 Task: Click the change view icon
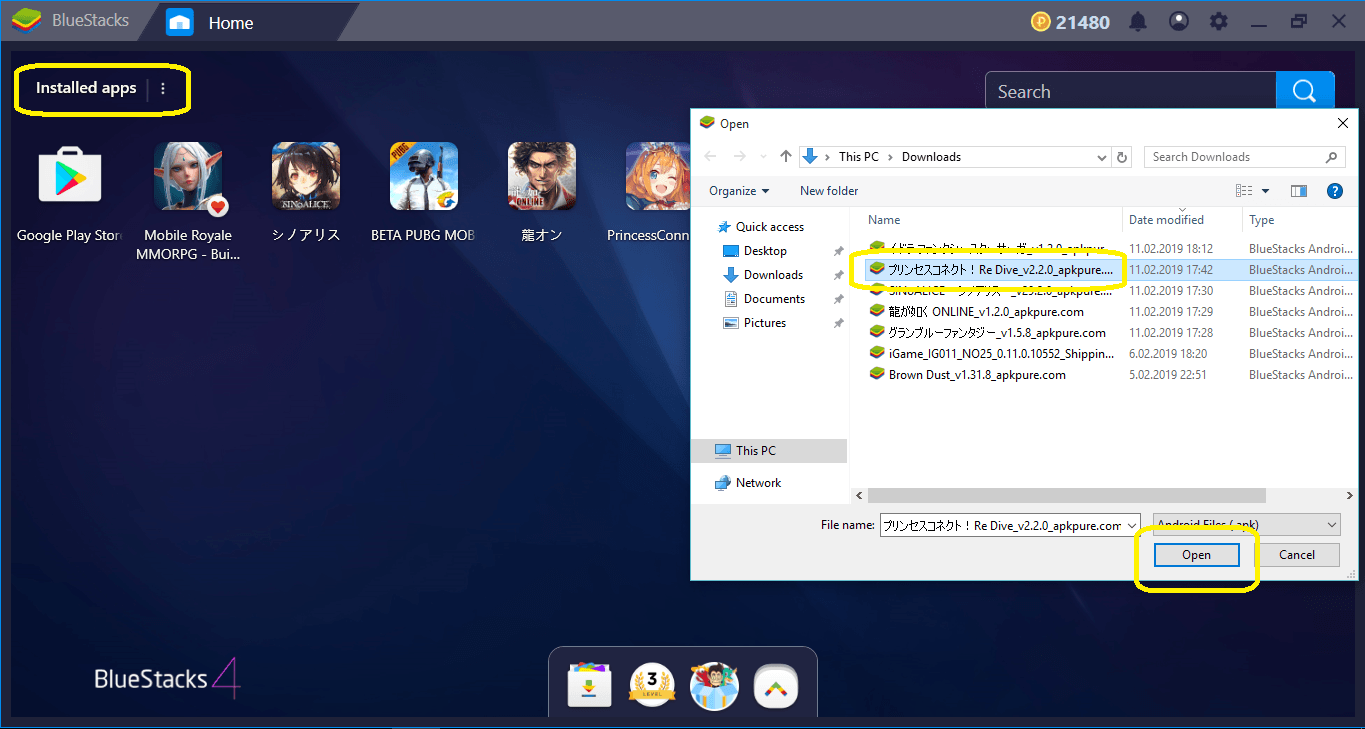coord(1244,191)
